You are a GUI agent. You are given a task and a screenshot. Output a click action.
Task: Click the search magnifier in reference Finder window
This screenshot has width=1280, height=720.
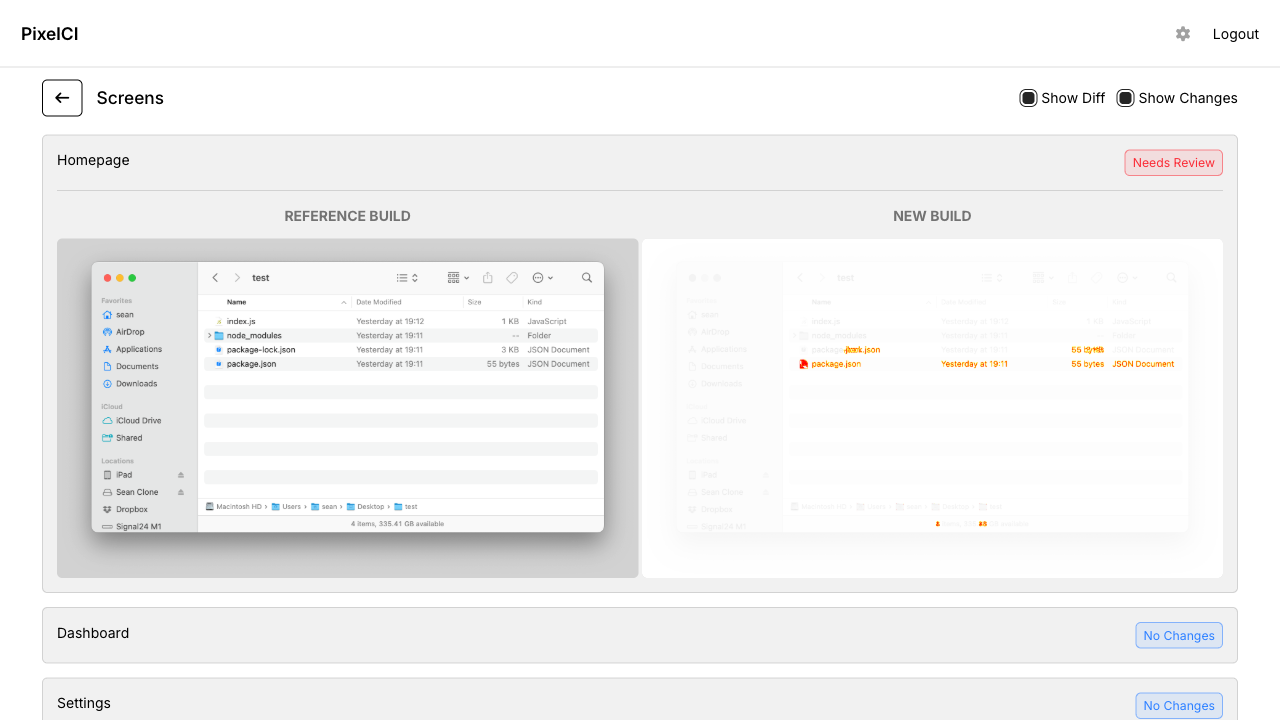[x=587, y=278]
